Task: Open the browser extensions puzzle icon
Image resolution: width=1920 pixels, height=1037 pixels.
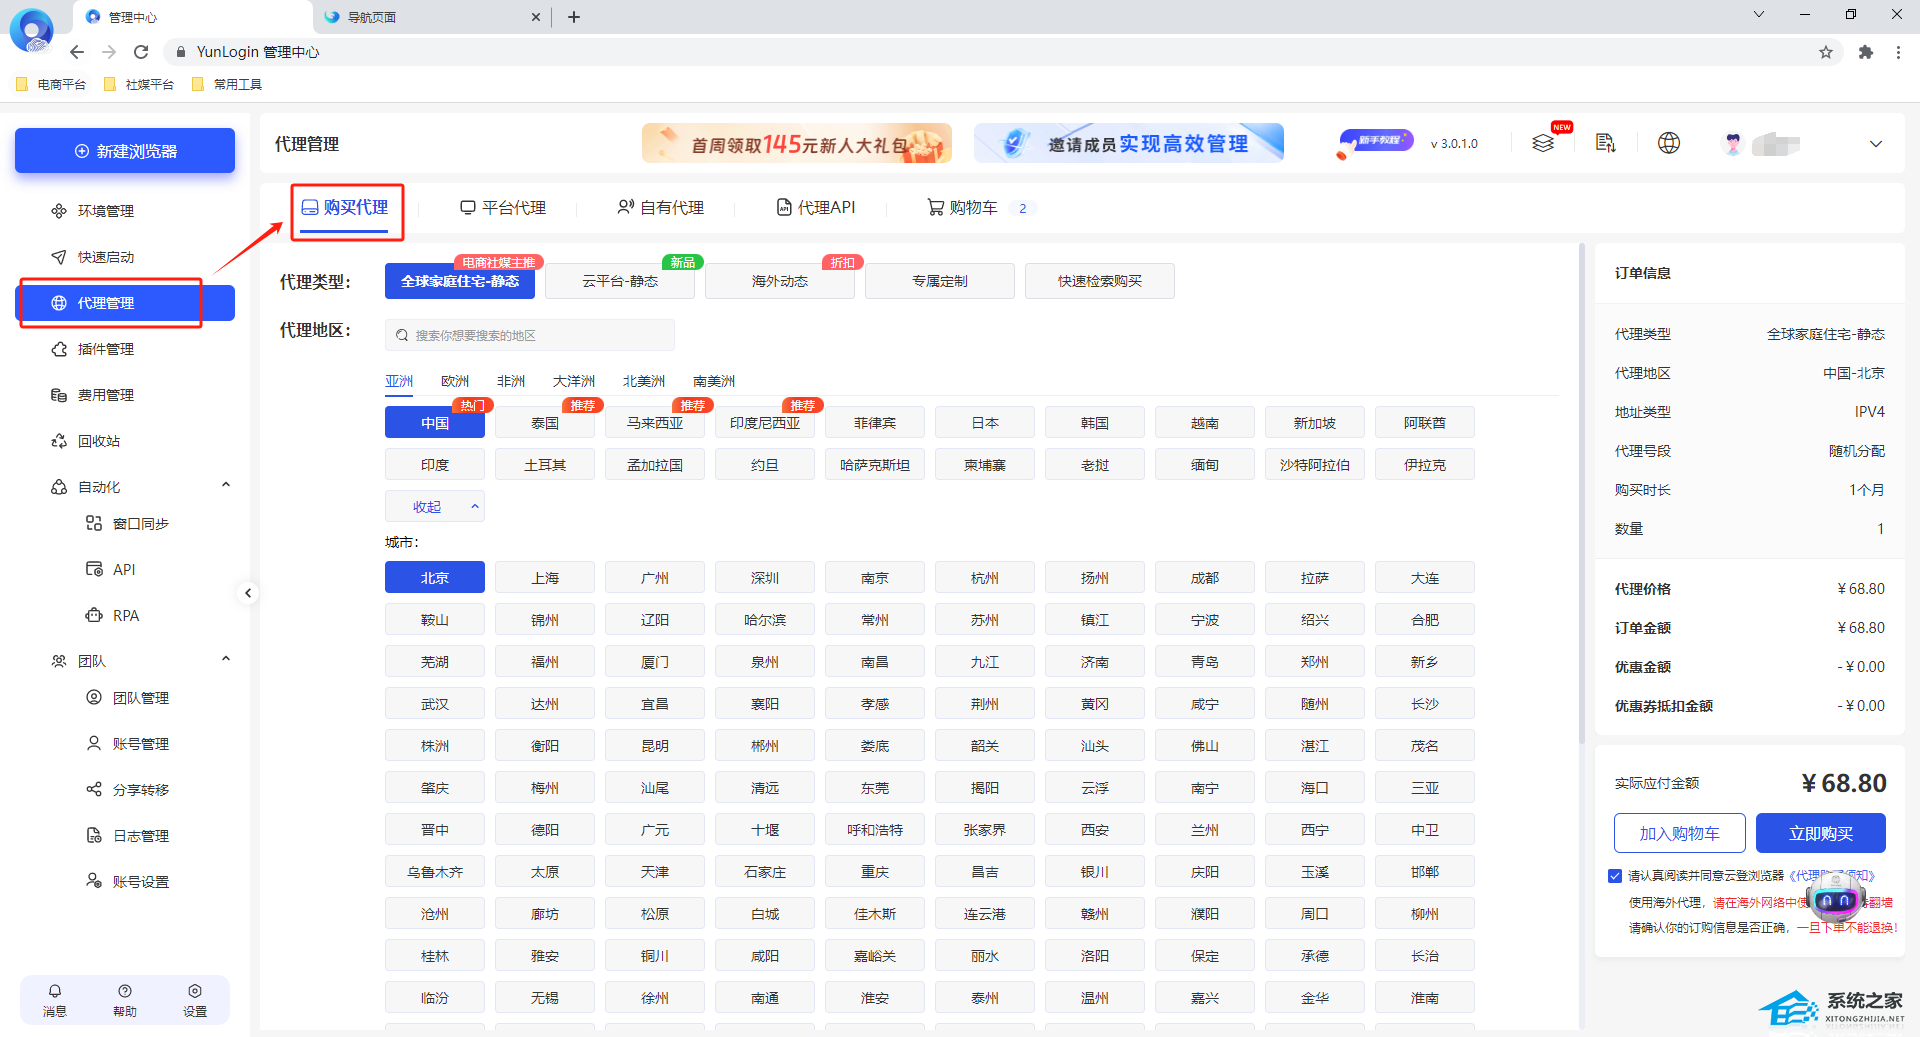Action: 1865,52
